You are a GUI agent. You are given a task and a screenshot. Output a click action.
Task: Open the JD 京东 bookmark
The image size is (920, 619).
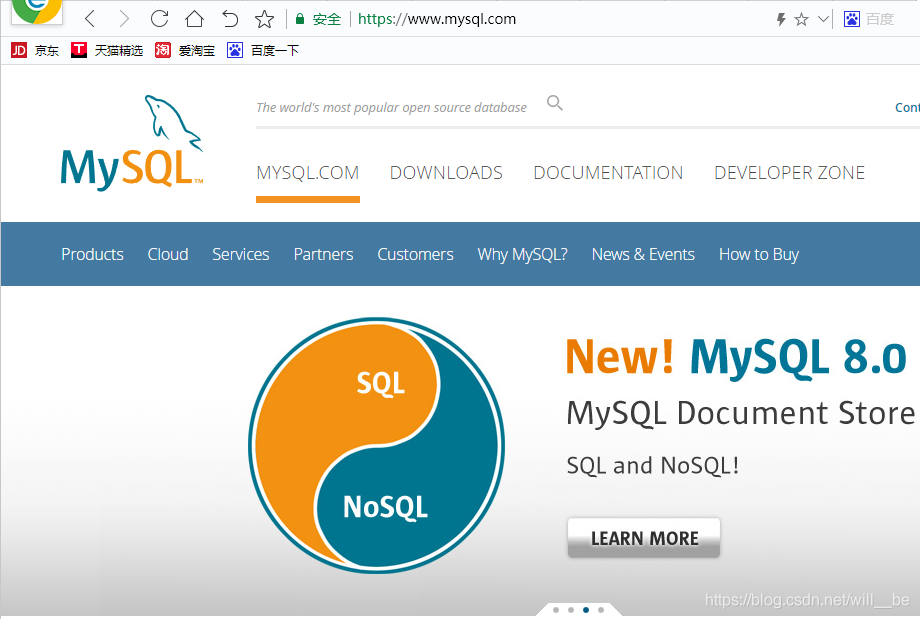[35, 50]
